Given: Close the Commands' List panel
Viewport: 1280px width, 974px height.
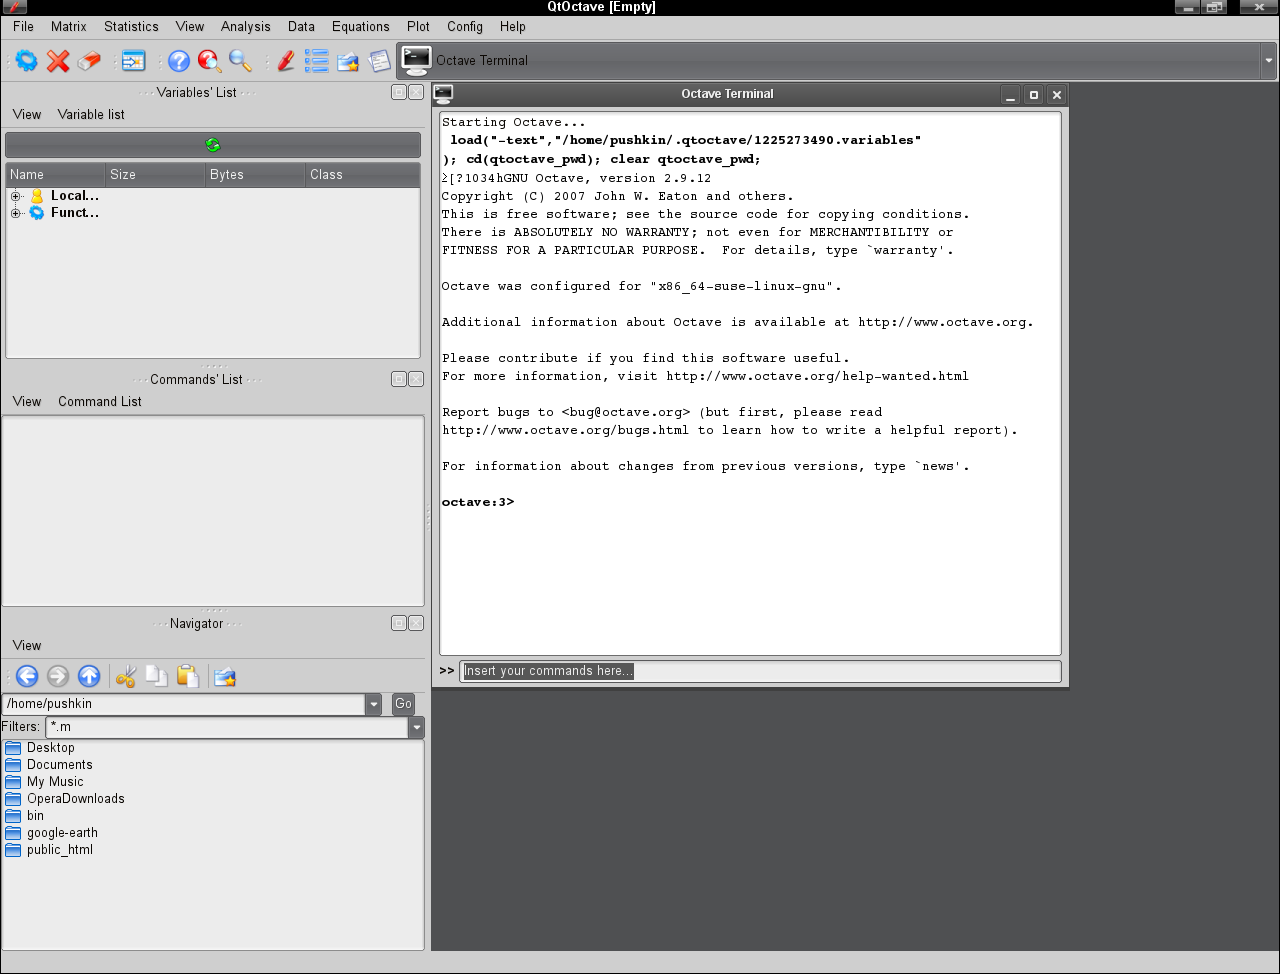Looking at the screenshot, I should tap(416, 379).
